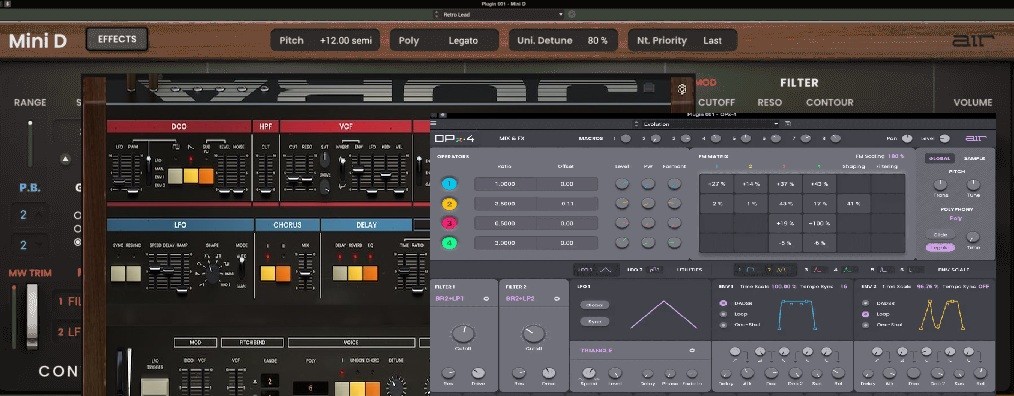Open the EFFECTS page in Mini D
Image resolution: width=1014 pixels, height=396 pixels.
pos(117,39)
